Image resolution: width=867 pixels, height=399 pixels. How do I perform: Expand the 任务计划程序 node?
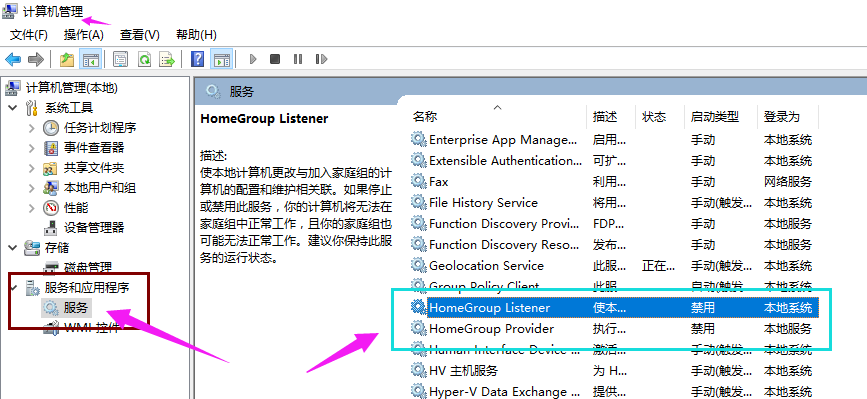pos(32,128)
